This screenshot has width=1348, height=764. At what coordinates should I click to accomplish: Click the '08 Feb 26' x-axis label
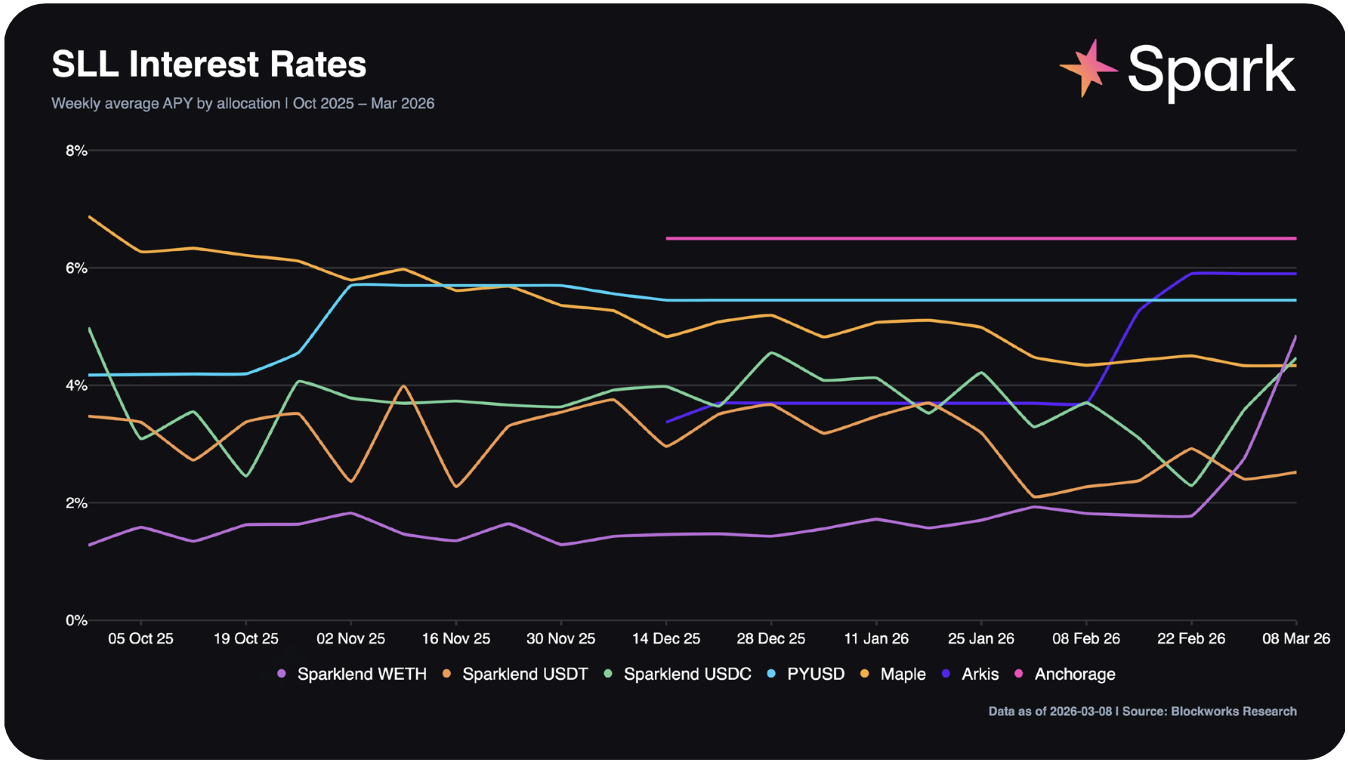1086,638
